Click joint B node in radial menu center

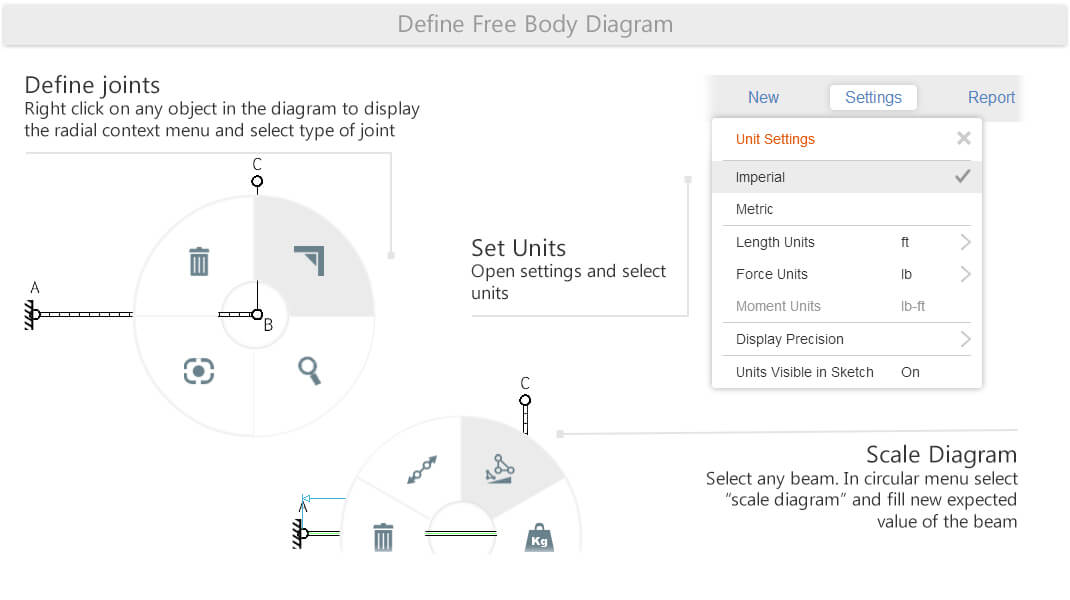point(257,315)
